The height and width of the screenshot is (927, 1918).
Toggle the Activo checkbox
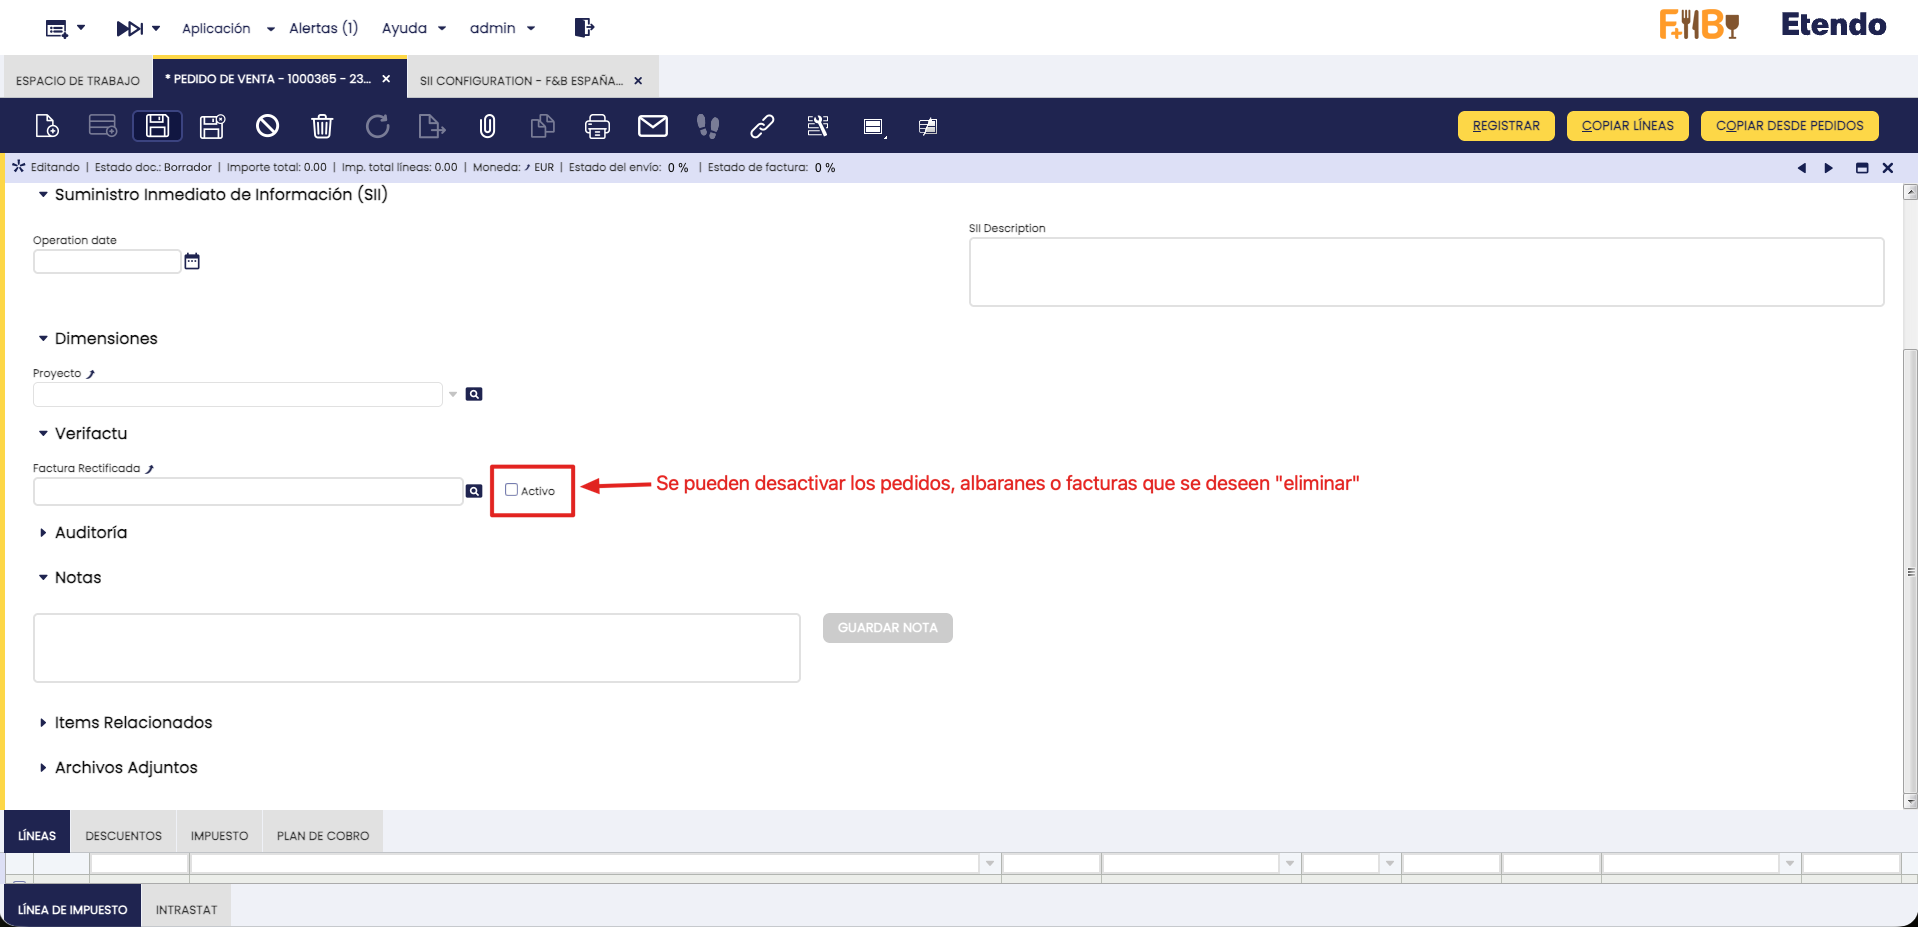(512, 490)
